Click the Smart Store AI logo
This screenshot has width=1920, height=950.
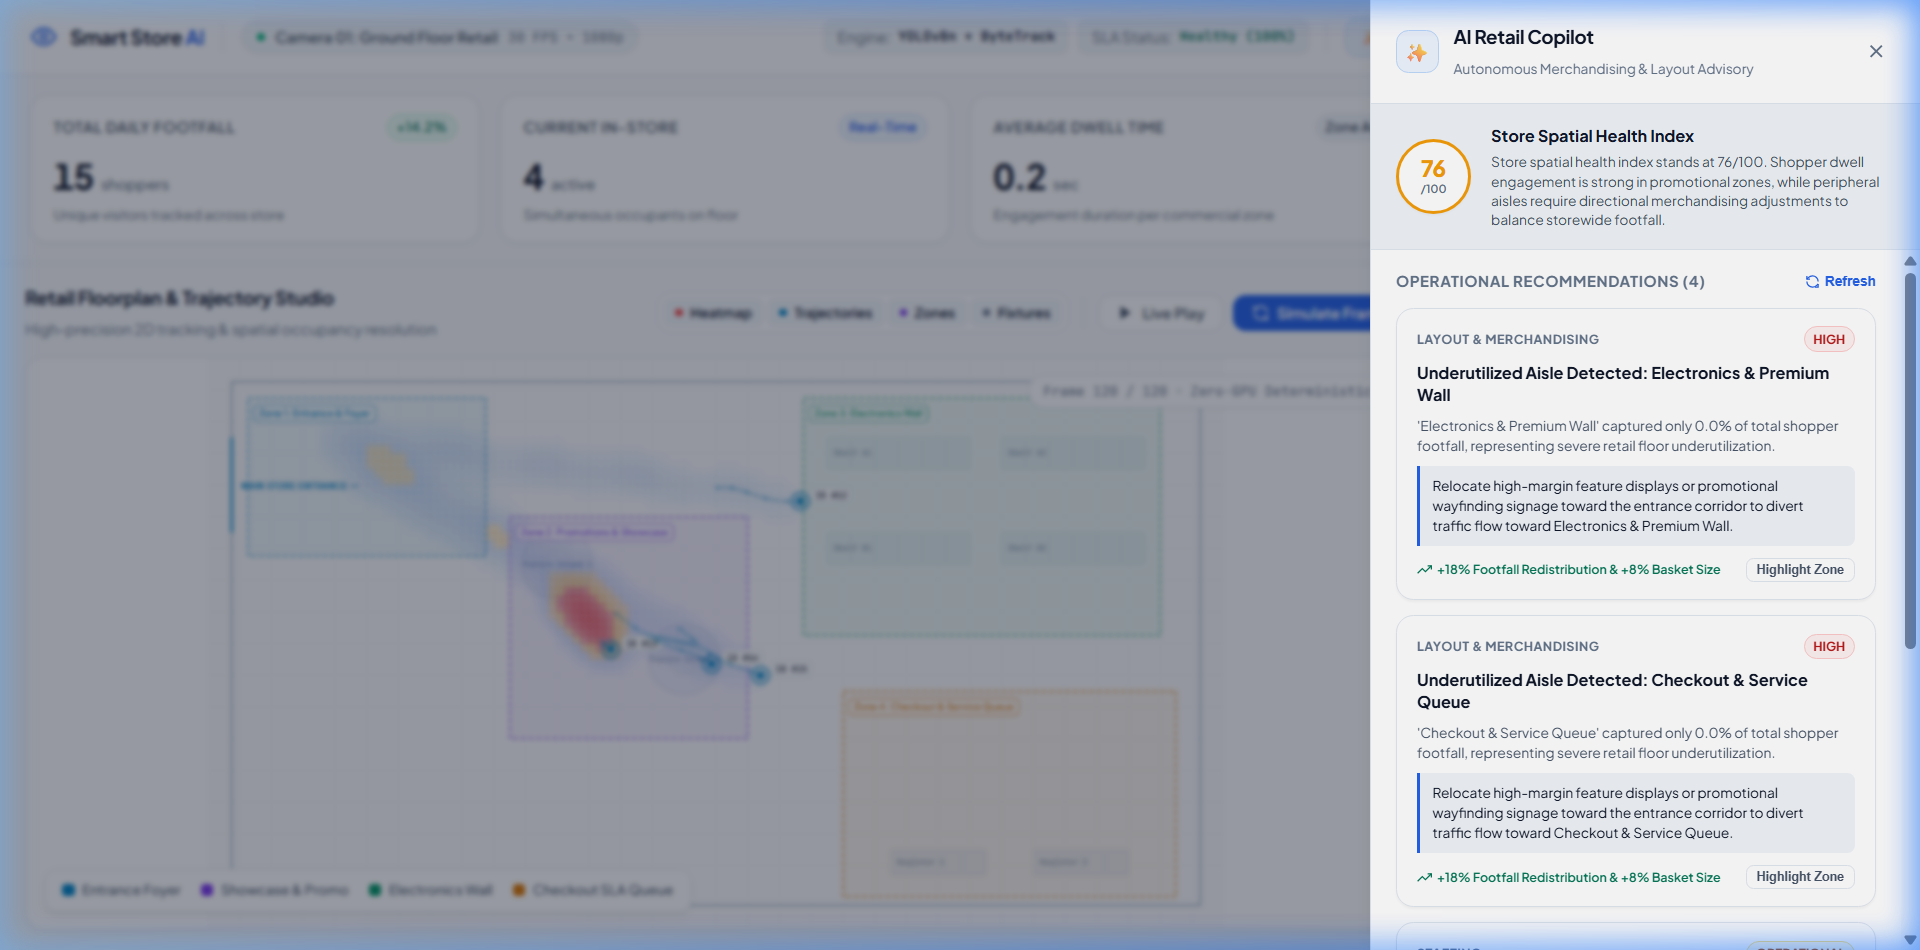click(117, 37)
